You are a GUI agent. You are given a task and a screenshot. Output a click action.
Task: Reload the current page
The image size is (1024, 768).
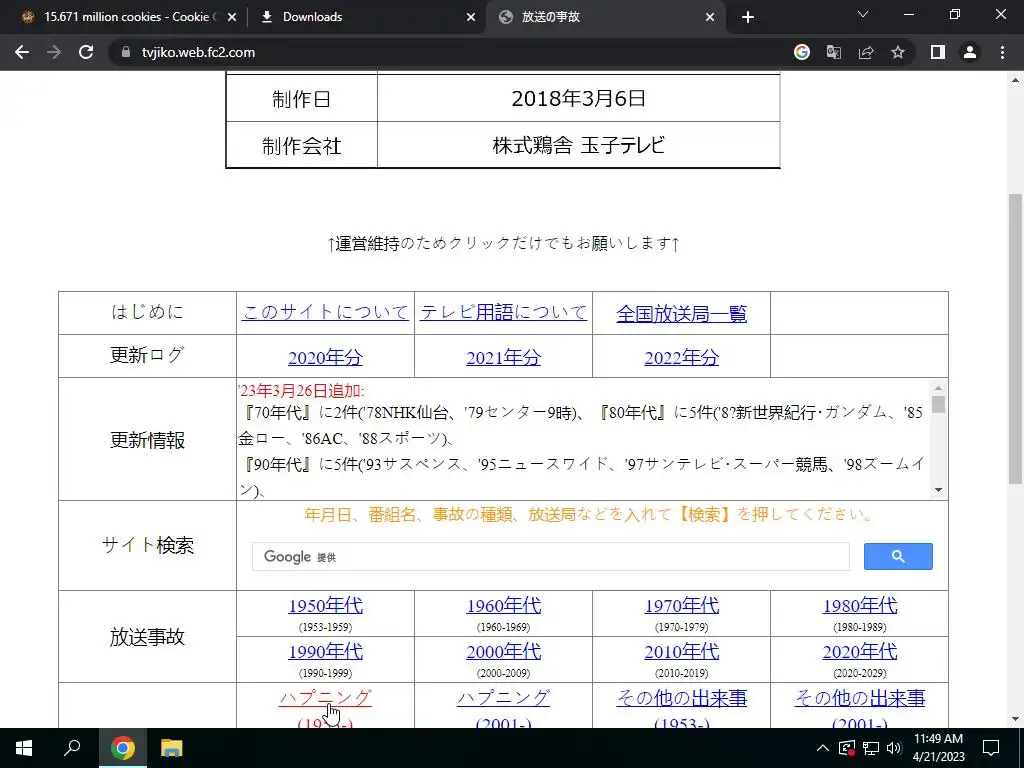[86, 52]
